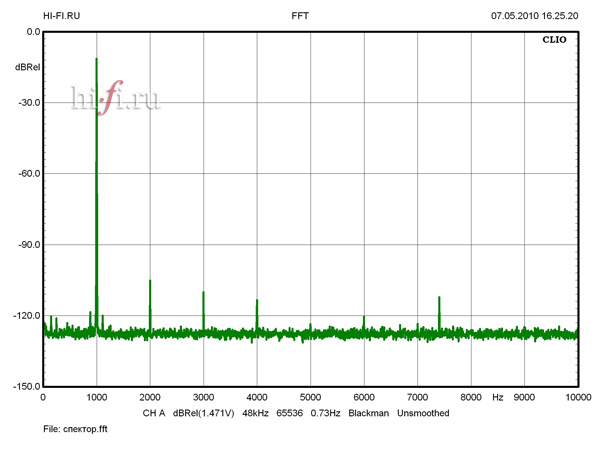
Task: Click the -60.0 y-axis tick label
Action: coord(26,173)
